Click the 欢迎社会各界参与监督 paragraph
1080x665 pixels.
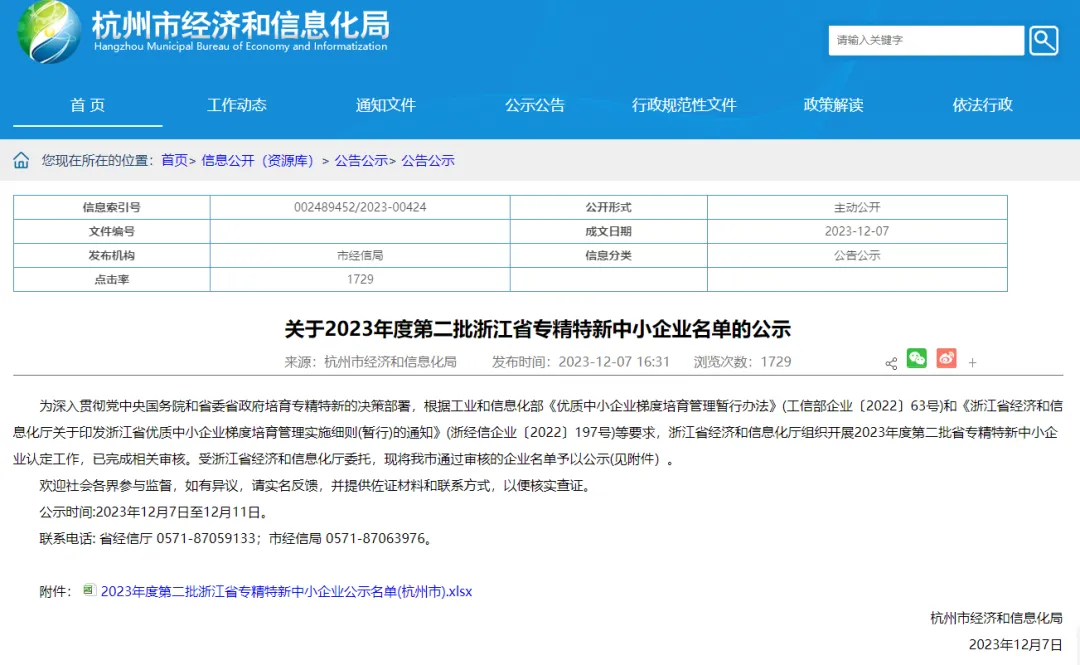click(316, 486)
